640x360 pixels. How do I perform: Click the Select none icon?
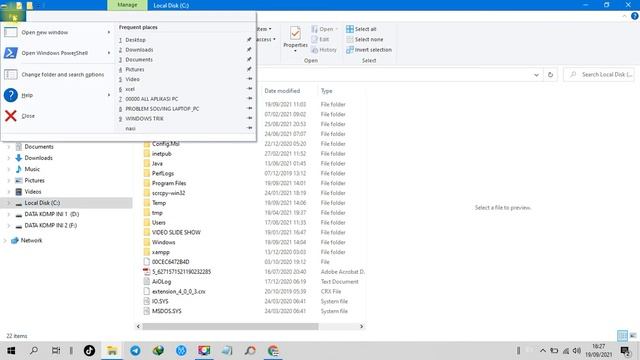click(x=350, y=39)
